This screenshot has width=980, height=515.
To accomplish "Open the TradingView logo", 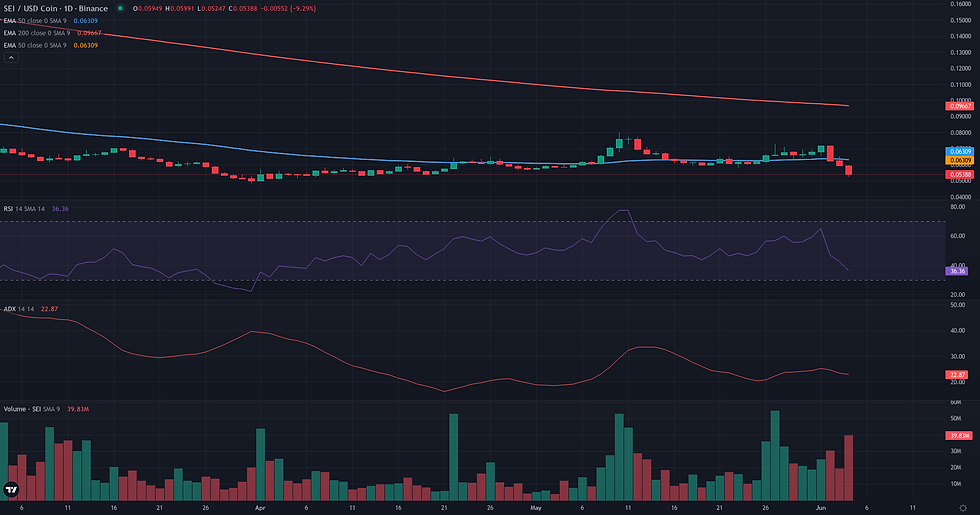I will coord(11,489).
